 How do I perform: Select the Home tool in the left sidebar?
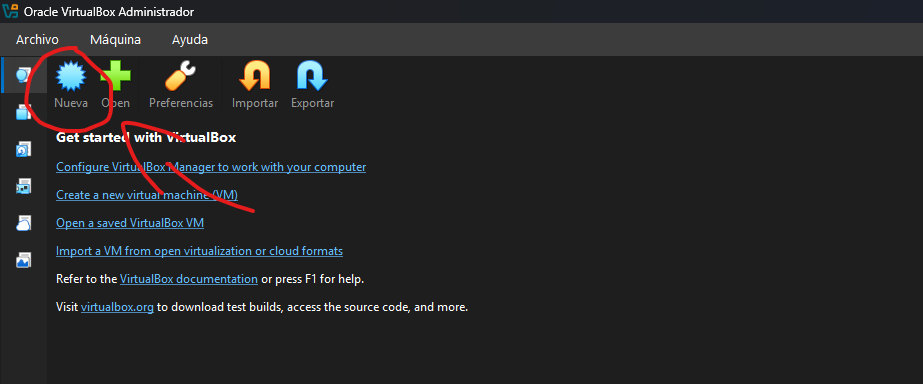(x=24, y=75)
